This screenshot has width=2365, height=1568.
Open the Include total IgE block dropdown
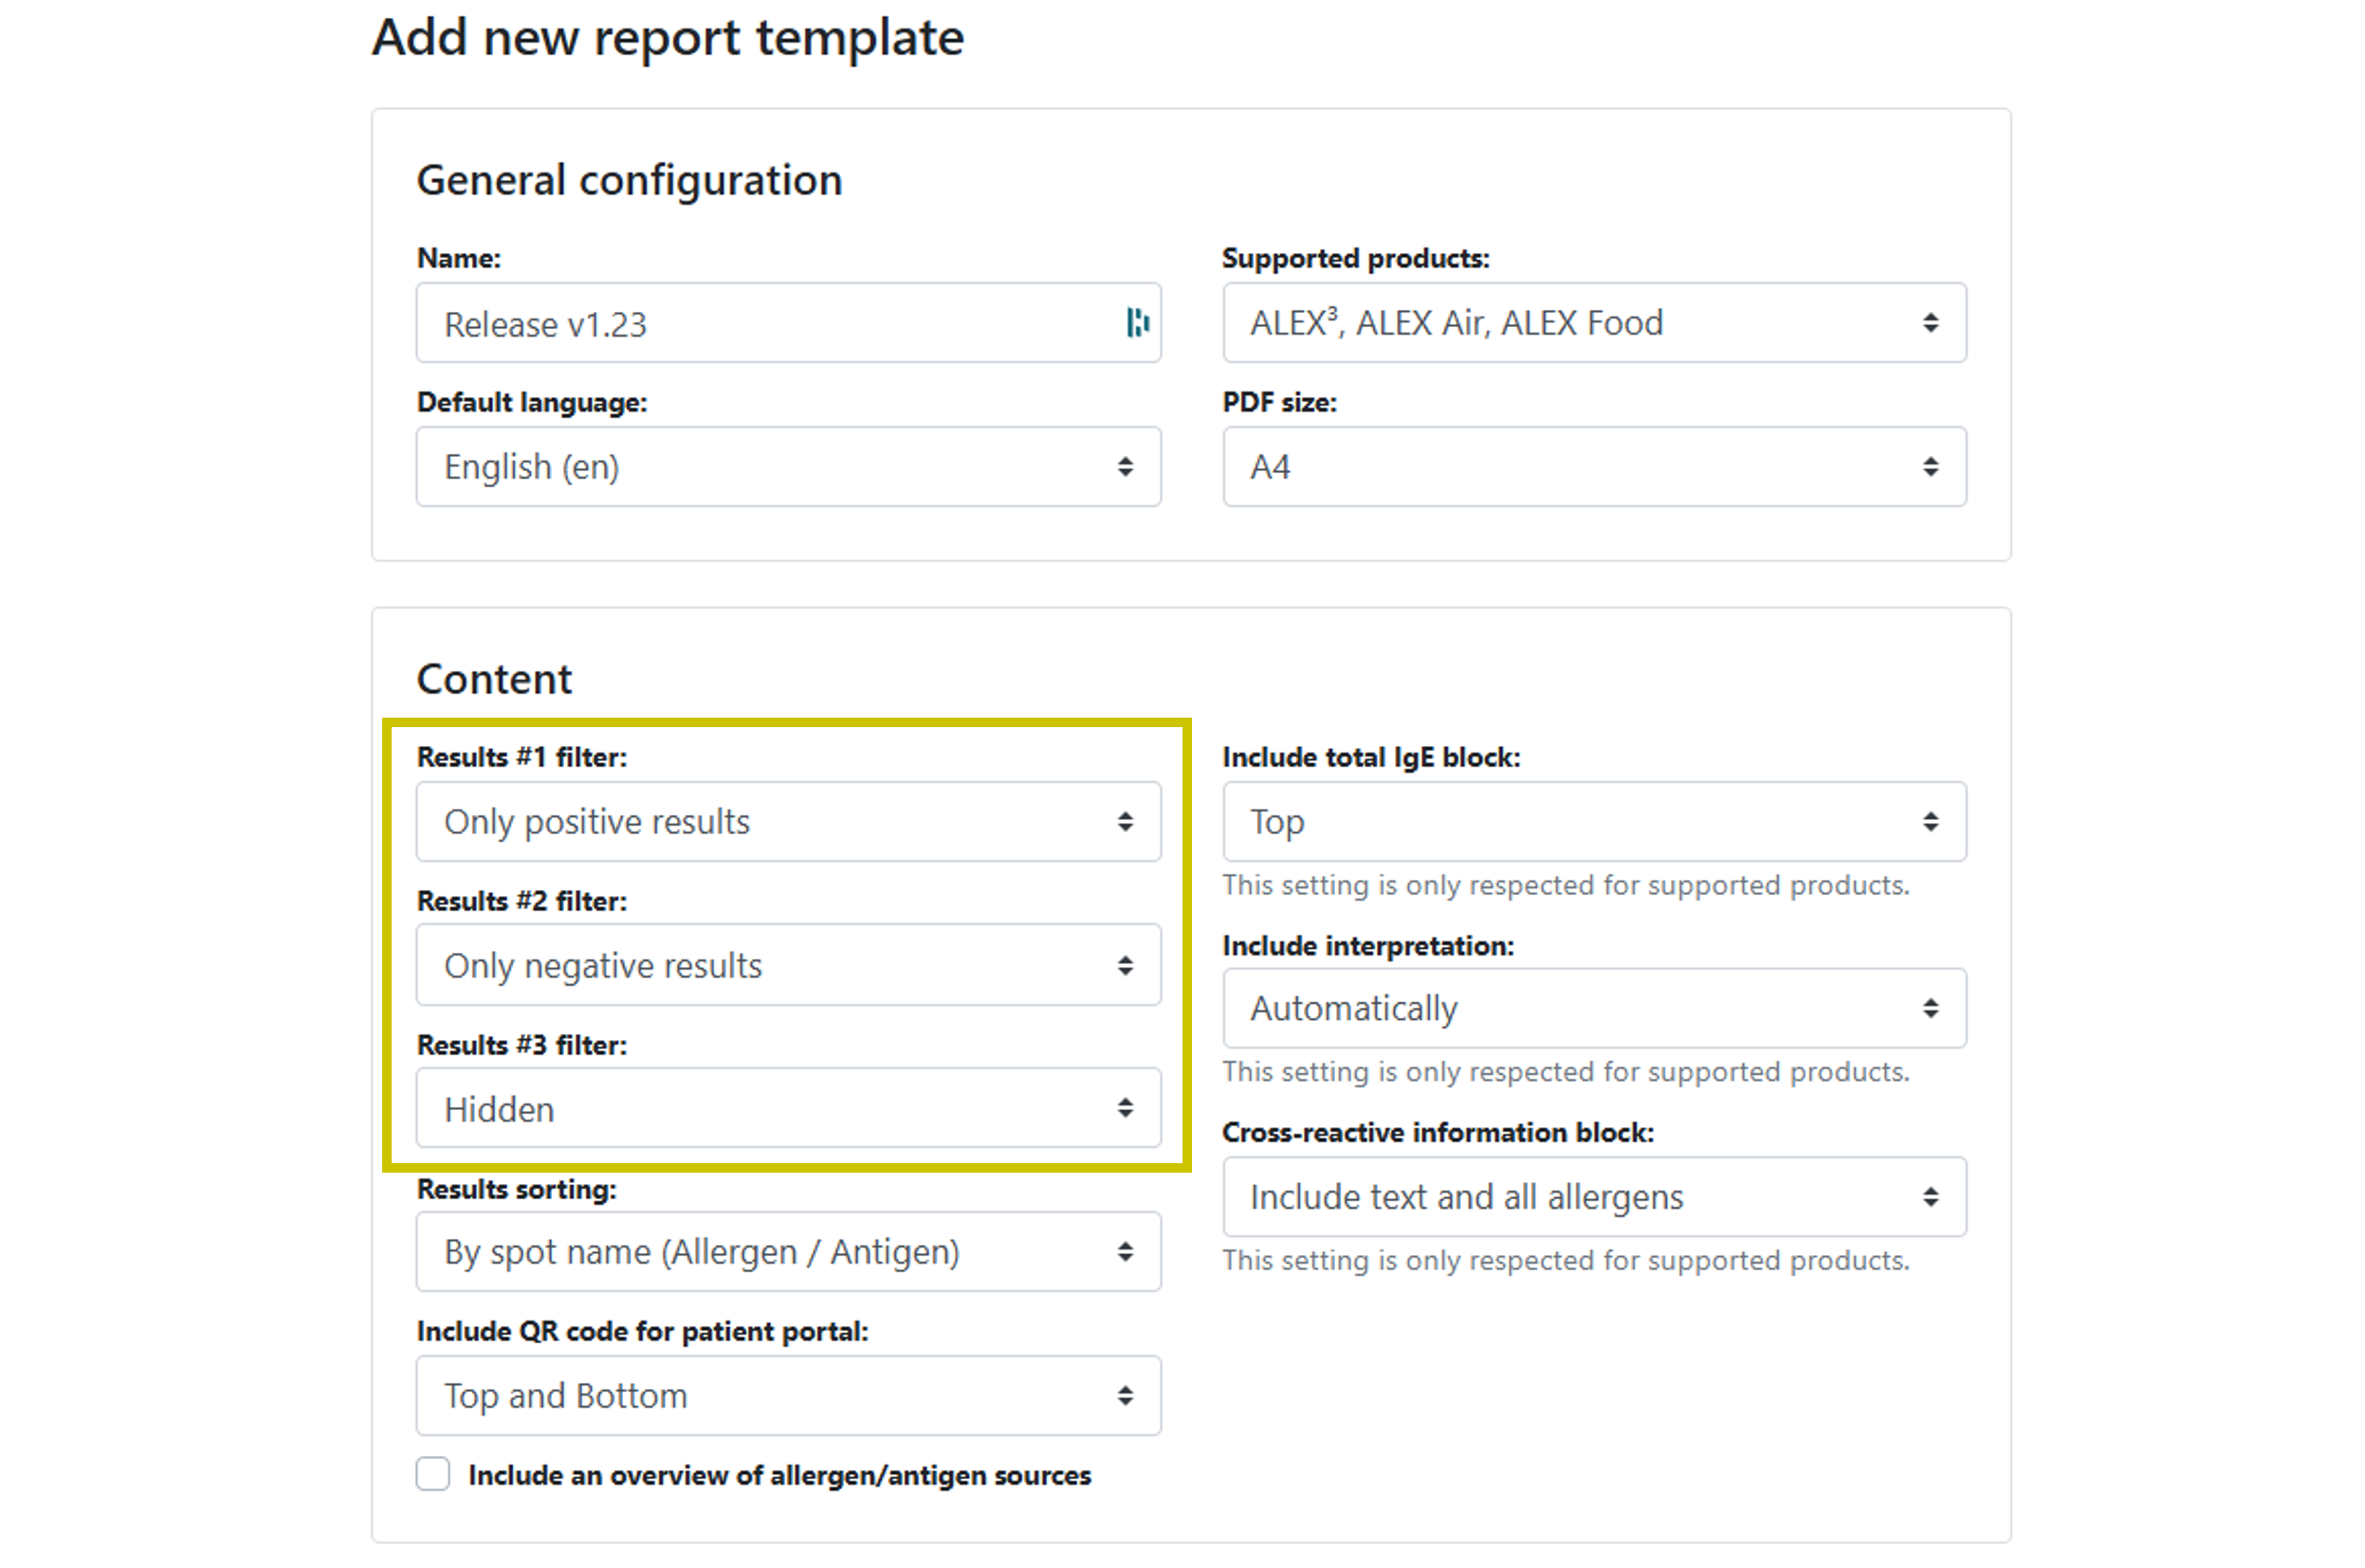tap(1592, 822)
